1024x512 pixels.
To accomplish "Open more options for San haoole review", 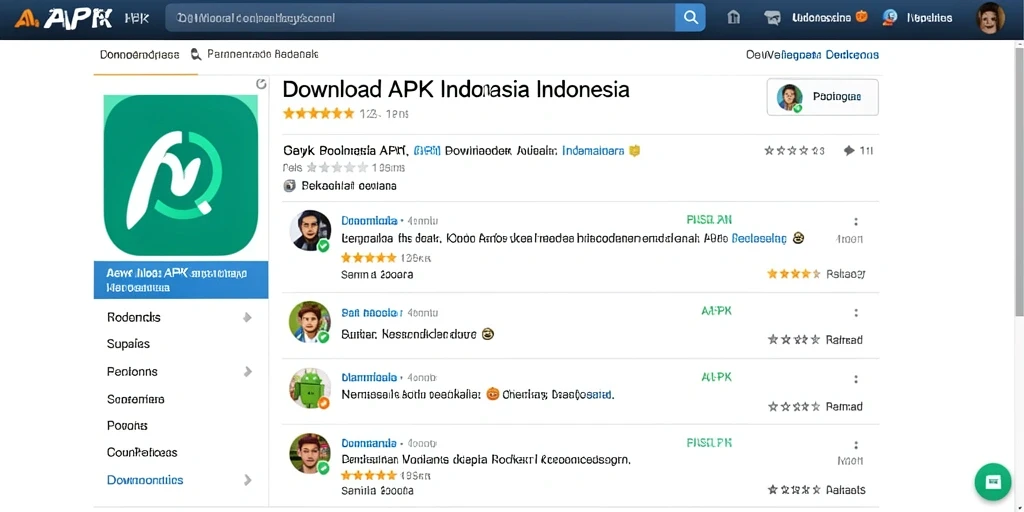I will coord(856,313).
